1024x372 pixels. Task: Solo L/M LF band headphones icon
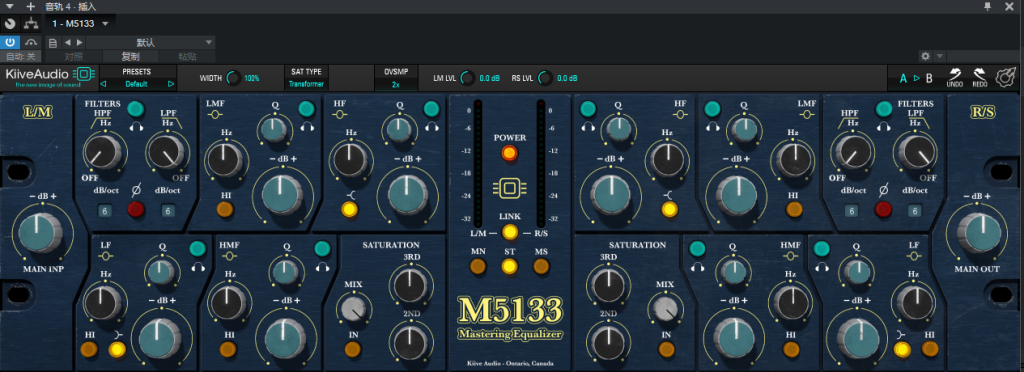[197, 267]
